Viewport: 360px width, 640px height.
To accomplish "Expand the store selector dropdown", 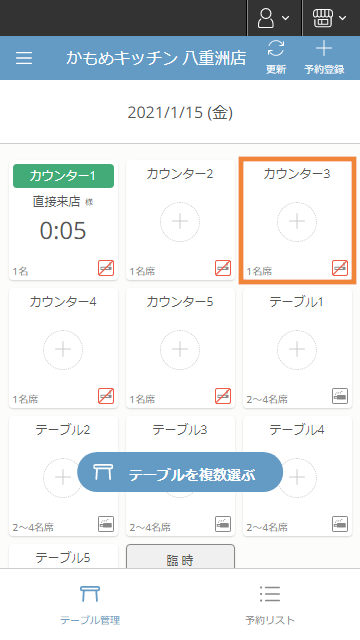I will (330, 18).
